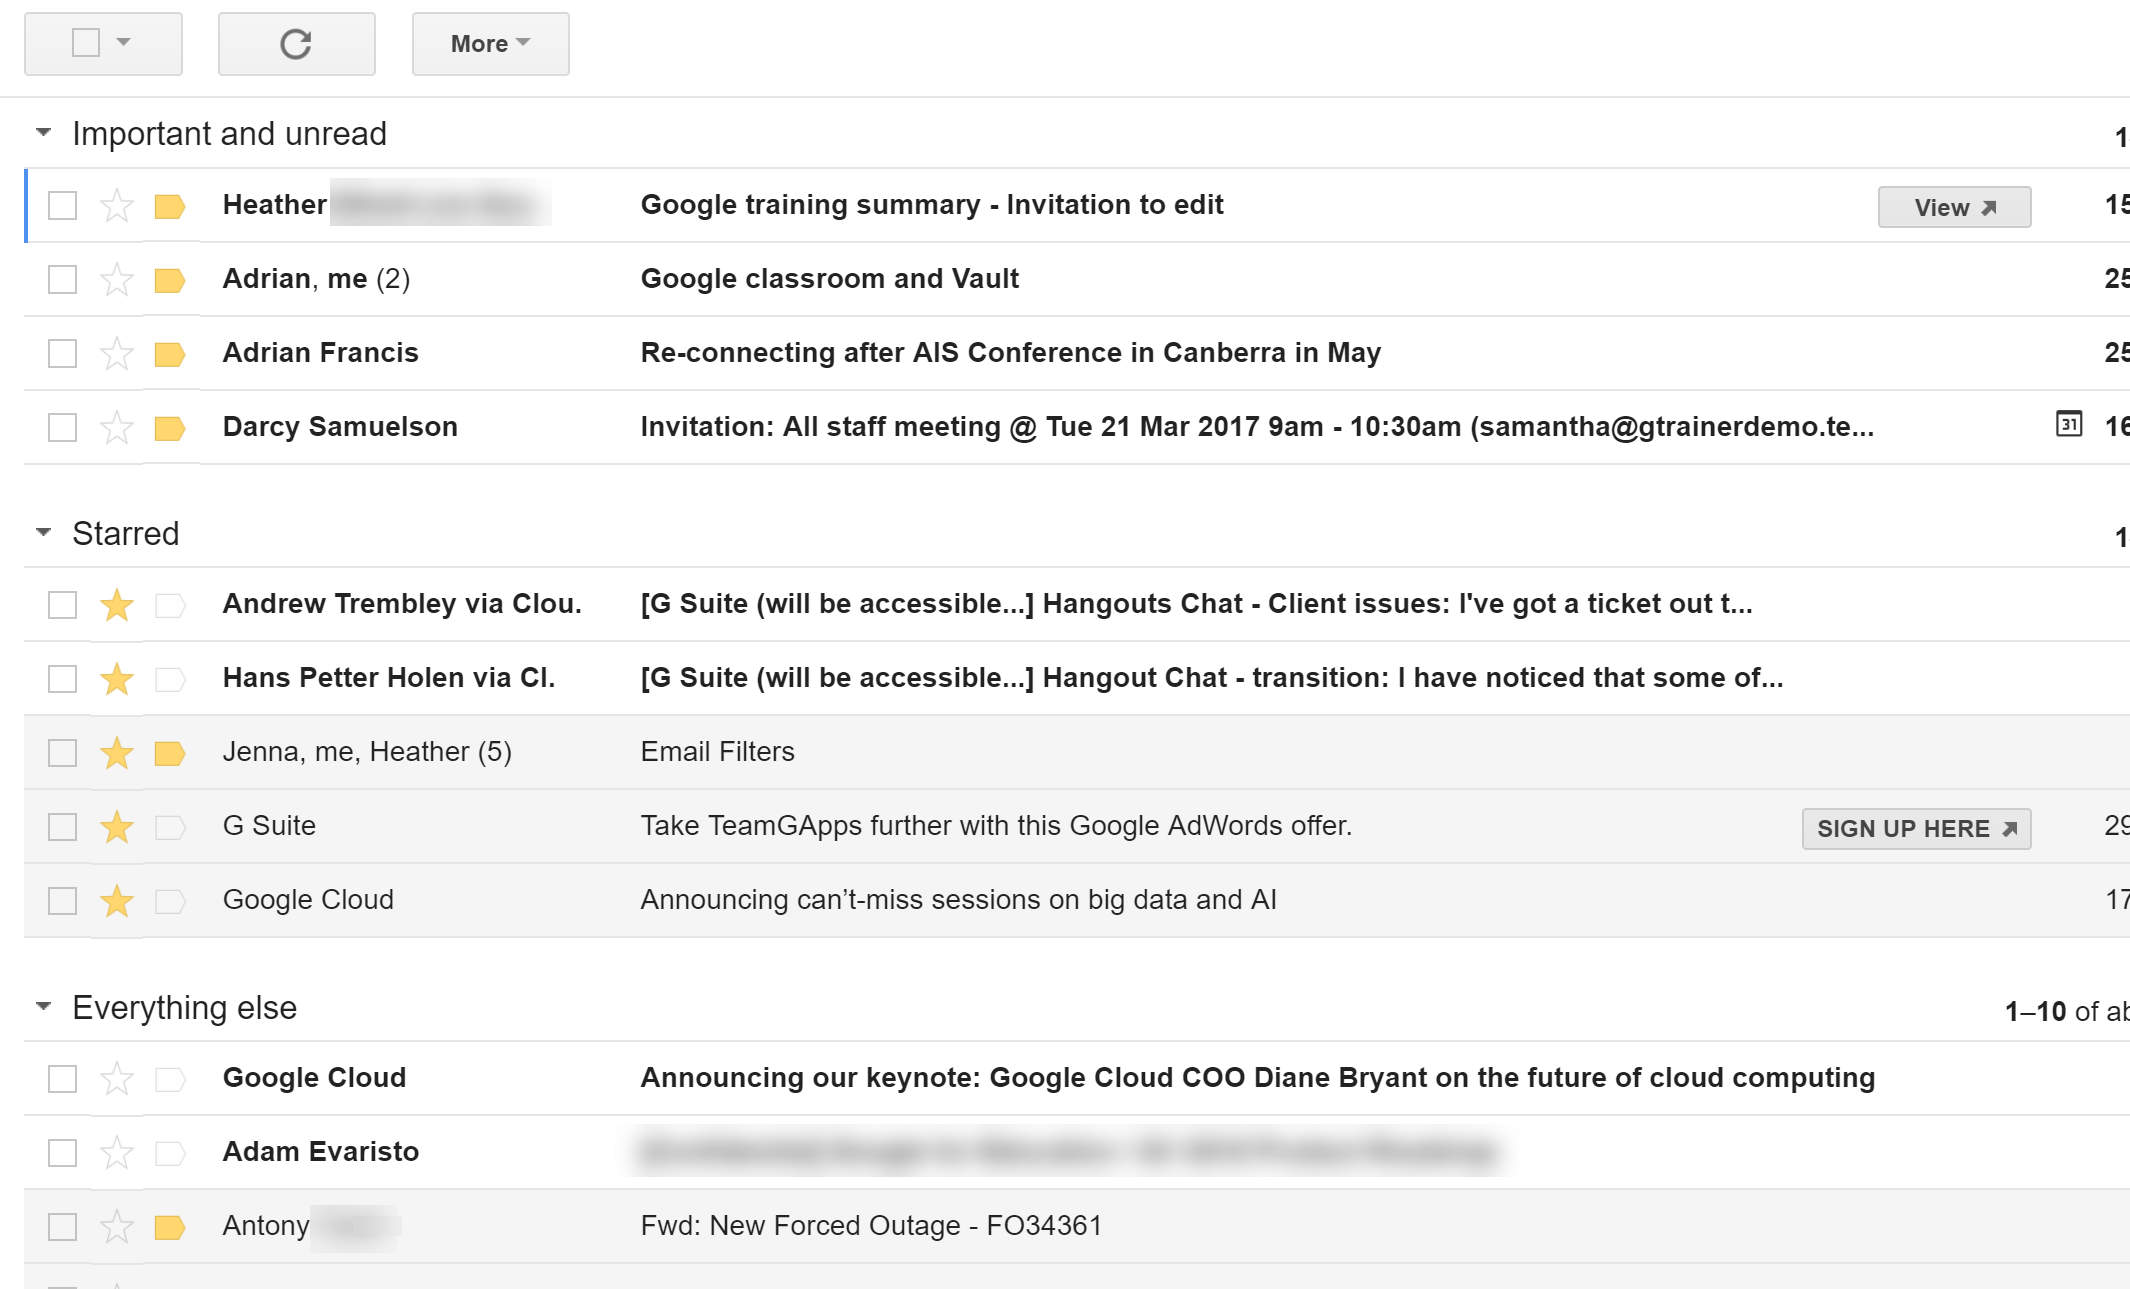This screenshot has width=2130, height=1289.
Task: Unstar the G Suite AdWords email
Action: pyautogui.click(x=117, y=827)
